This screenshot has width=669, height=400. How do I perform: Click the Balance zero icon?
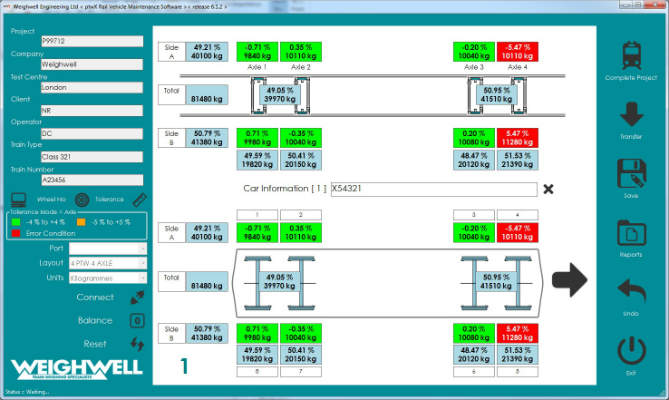click(138, 321)
